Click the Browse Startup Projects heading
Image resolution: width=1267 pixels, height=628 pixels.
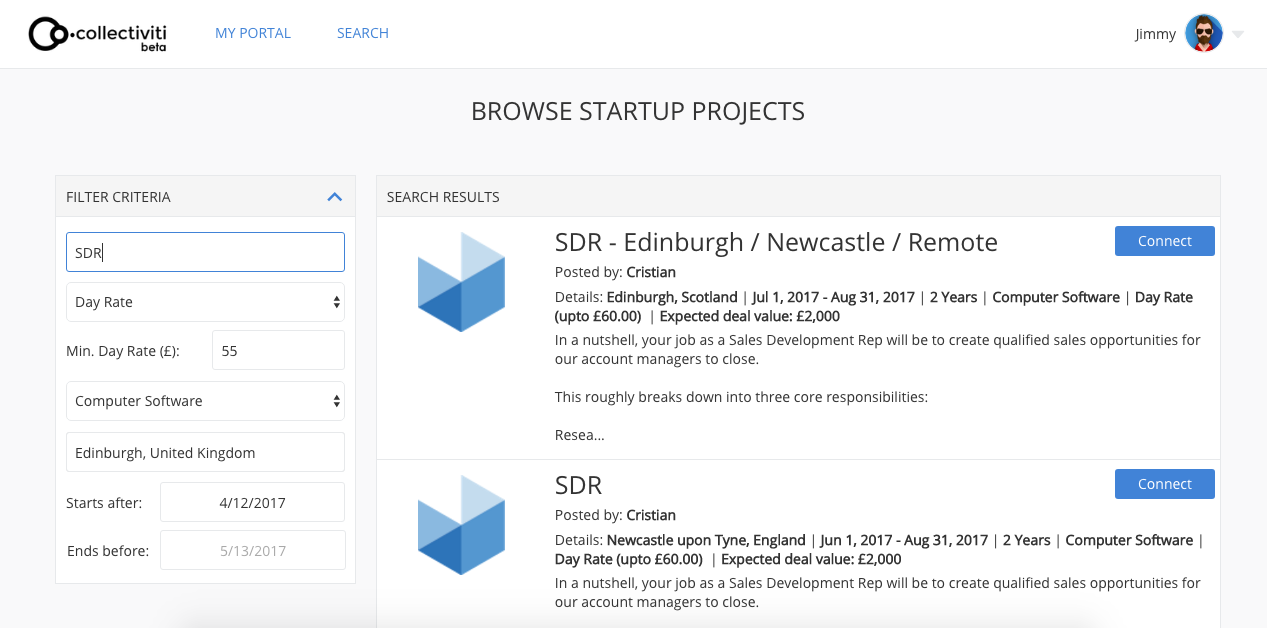click(x=638, y=111)
